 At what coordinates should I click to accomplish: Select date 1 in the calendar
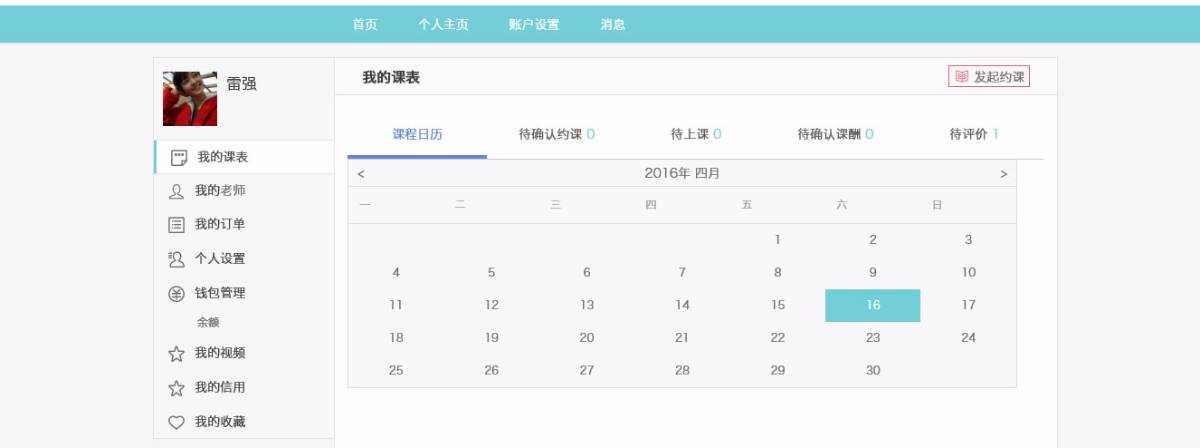tap(778, 240)
